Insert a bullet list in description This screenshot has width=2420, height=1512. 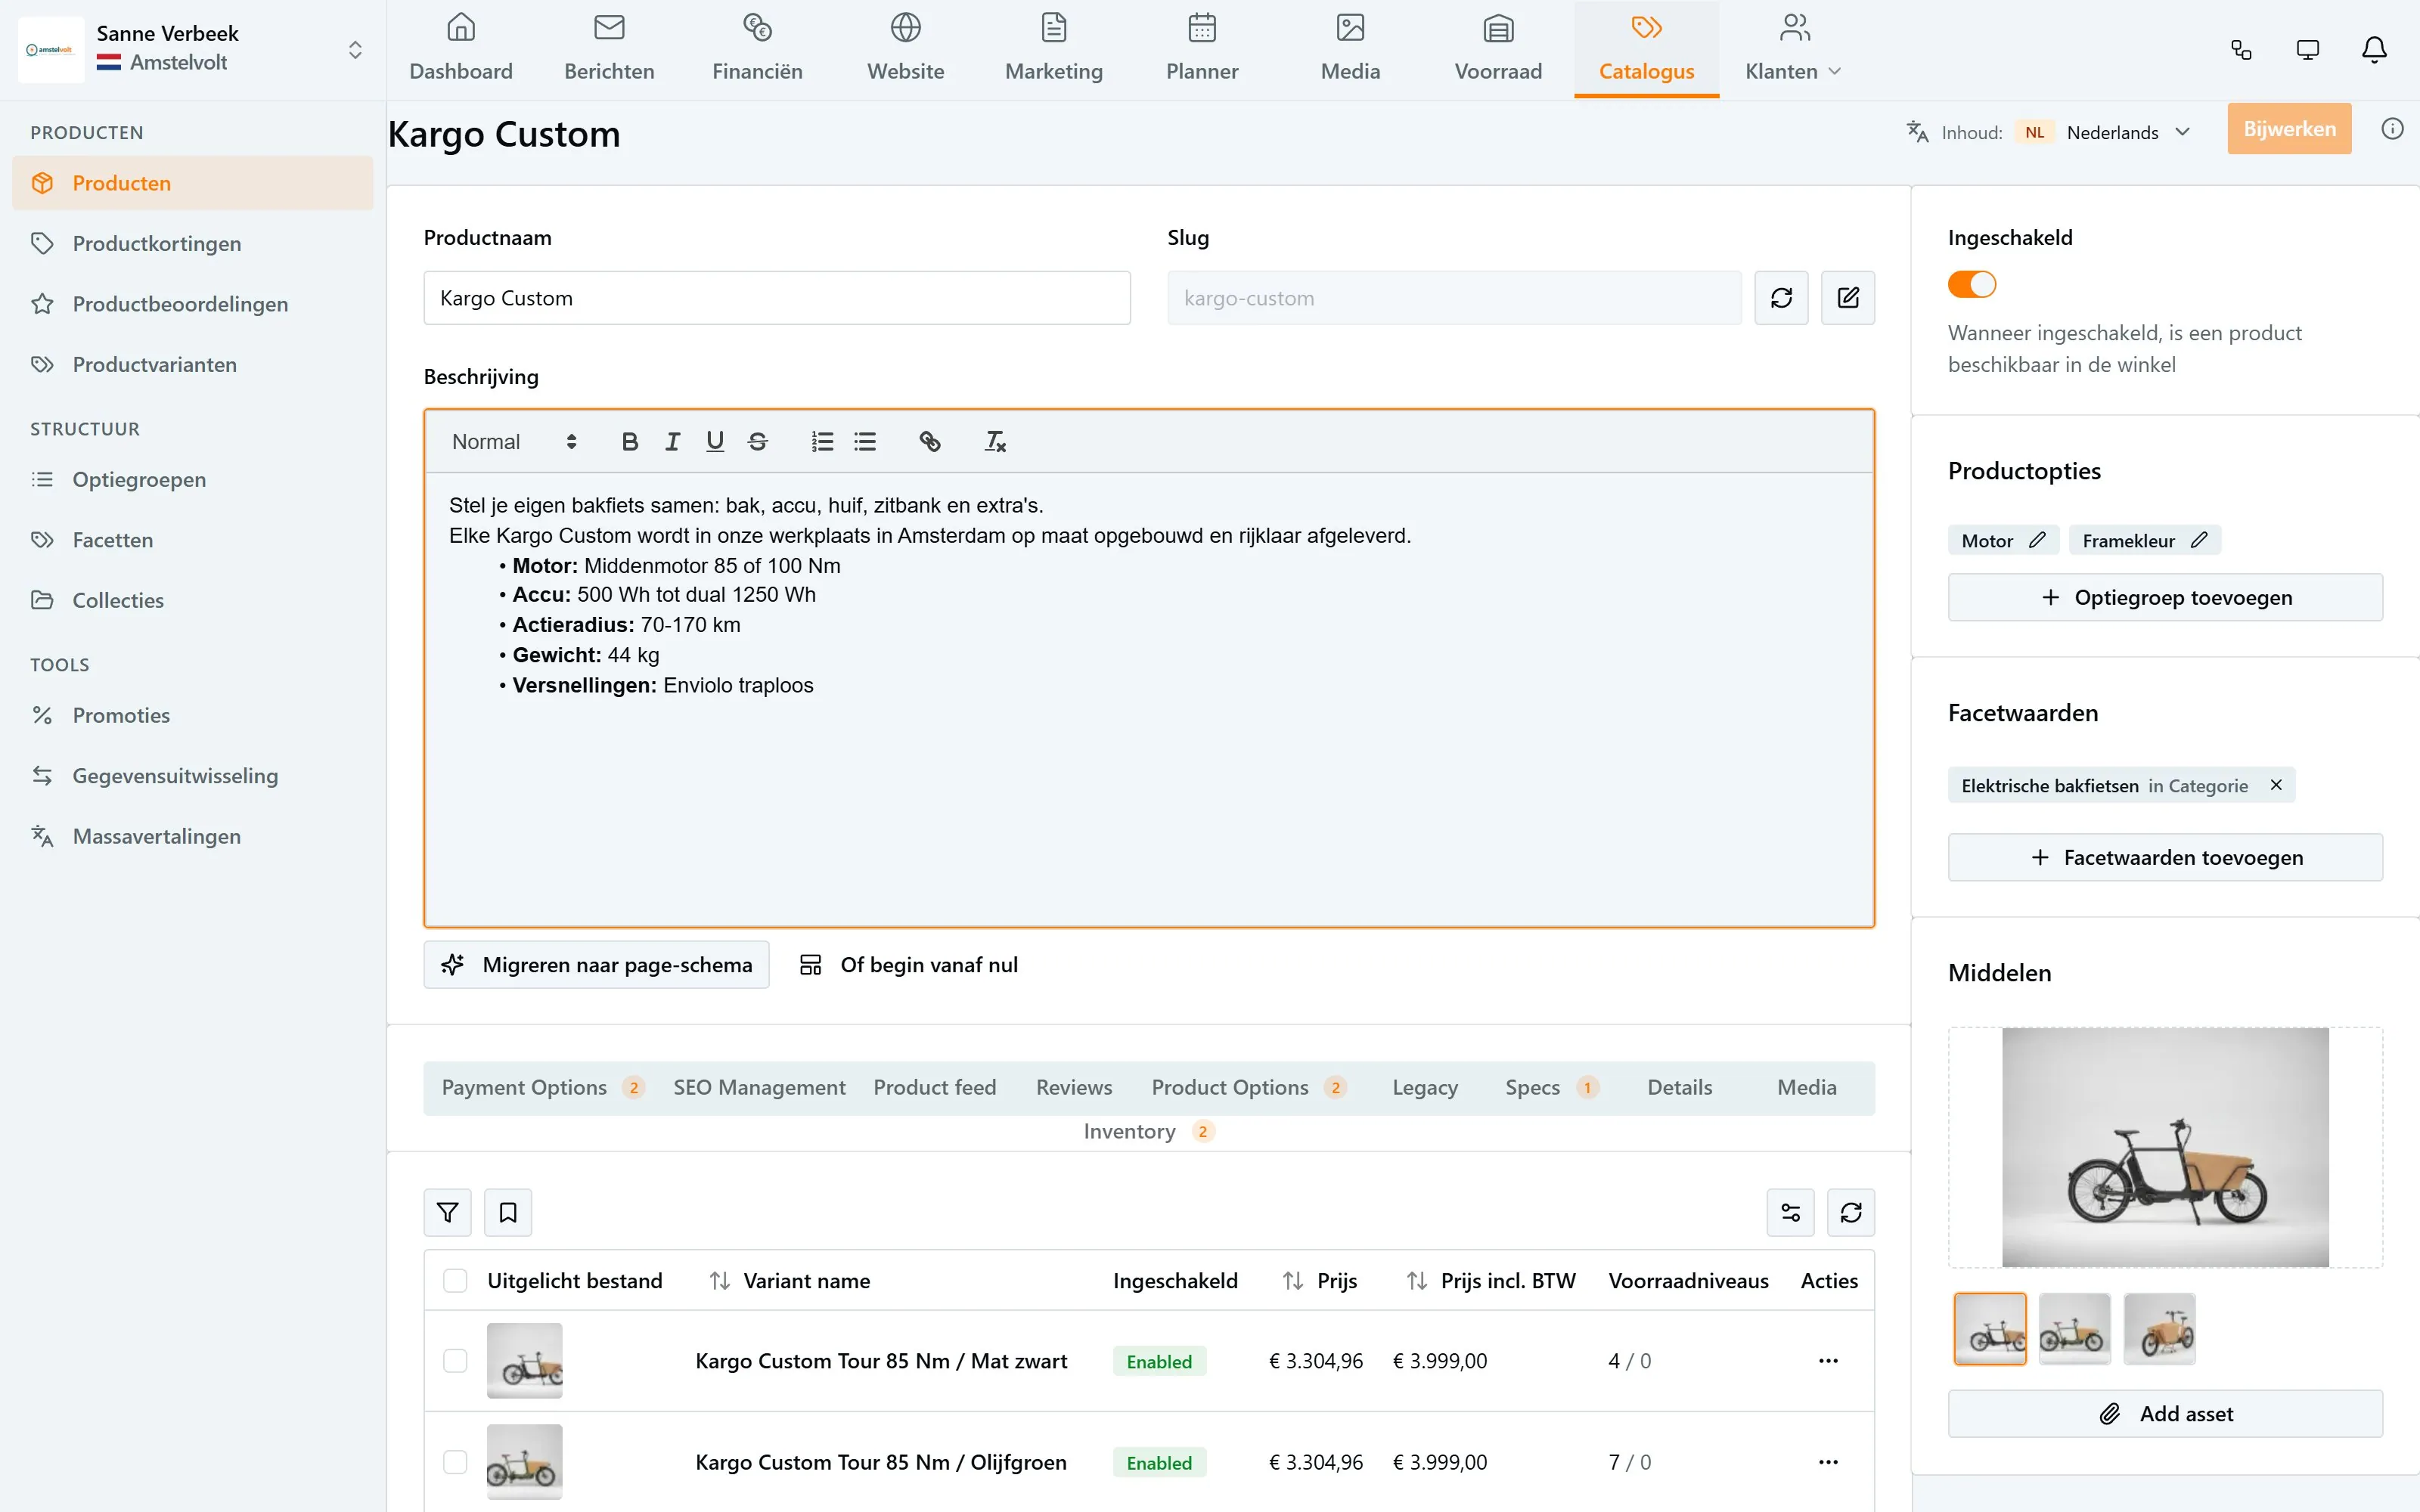click(x=865, y=441)
